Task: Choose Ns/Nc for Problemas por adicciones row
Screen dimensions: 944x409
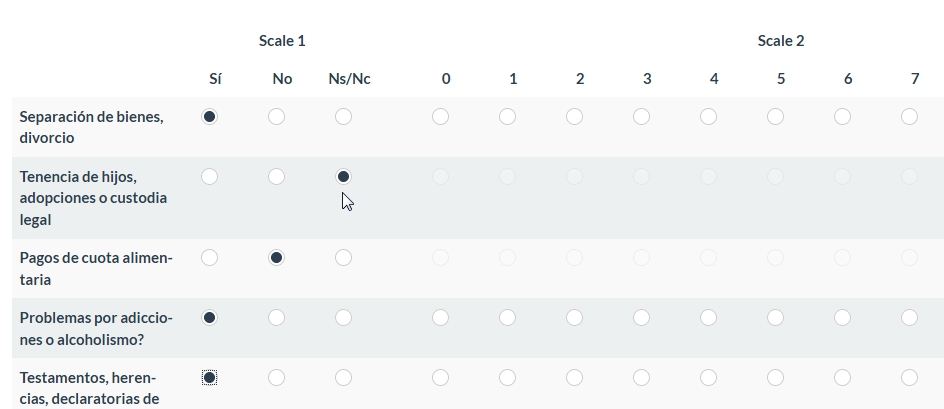Action: 343,318
